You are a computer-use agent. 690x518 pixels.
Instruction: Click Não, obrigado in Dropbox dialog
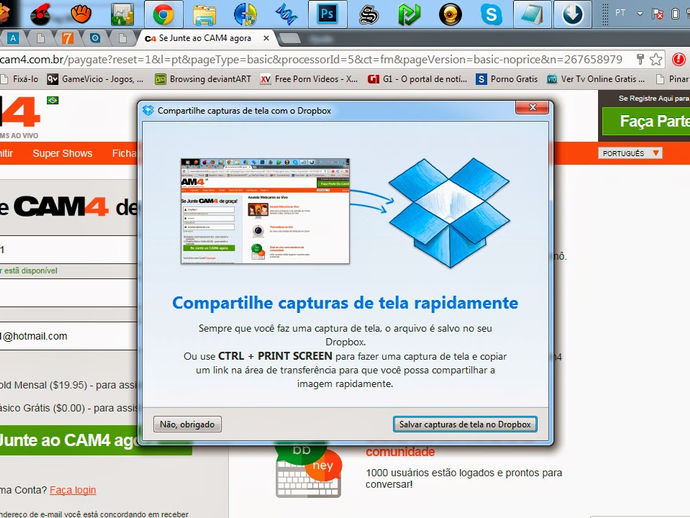click(x=187, y=425)
